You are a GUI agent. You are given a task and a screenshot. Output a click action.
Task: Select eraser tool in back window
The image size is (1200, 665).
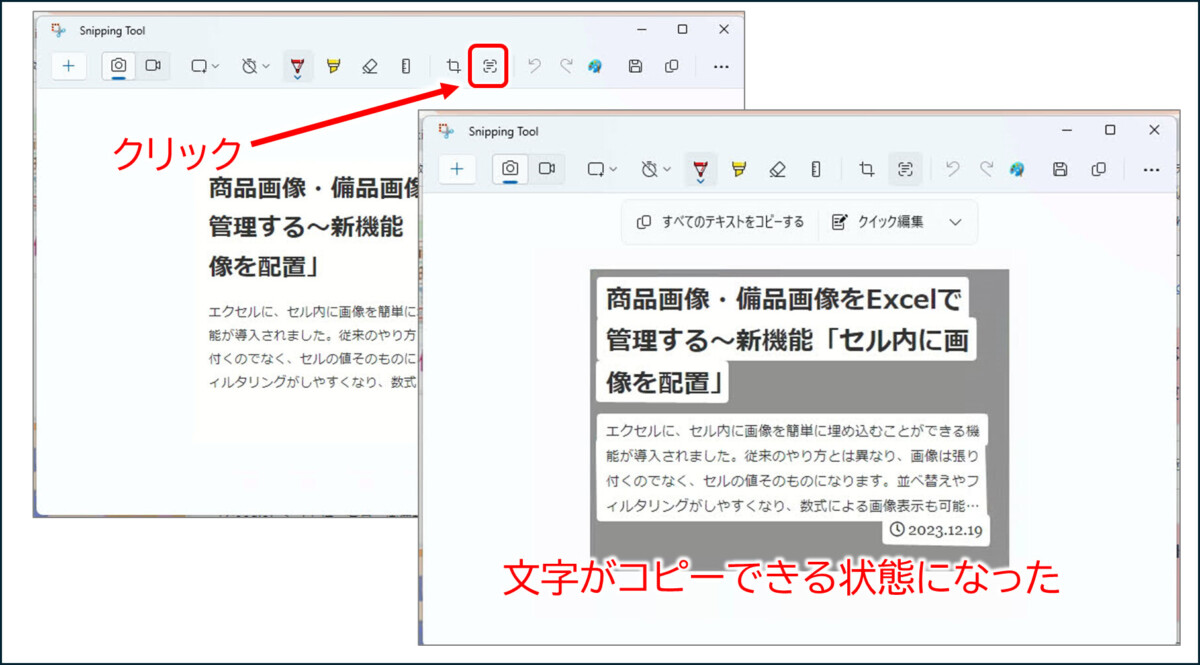coord(370,66)
